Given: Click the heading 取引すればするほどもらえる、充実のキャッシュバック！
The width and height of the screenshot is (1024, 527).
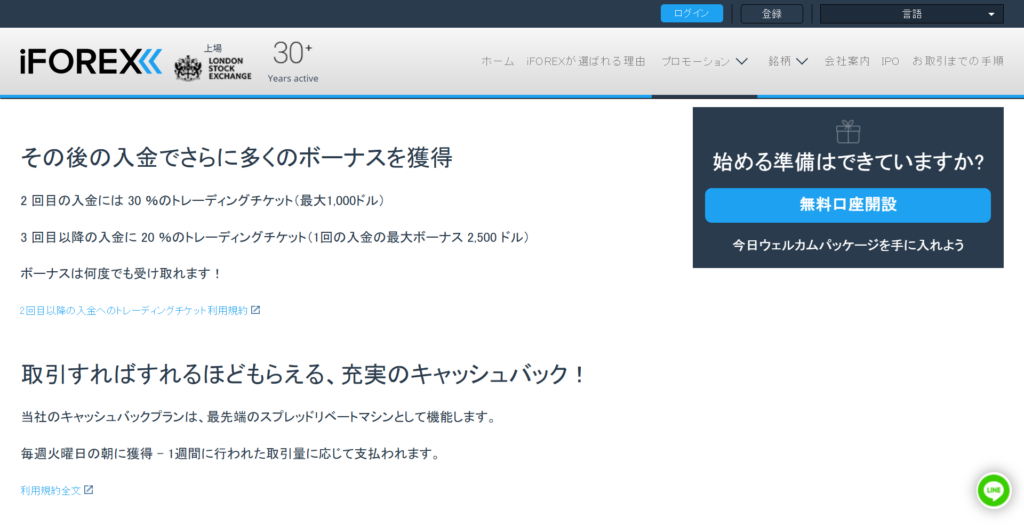Looking at the screenshot, I should (304, 374).
